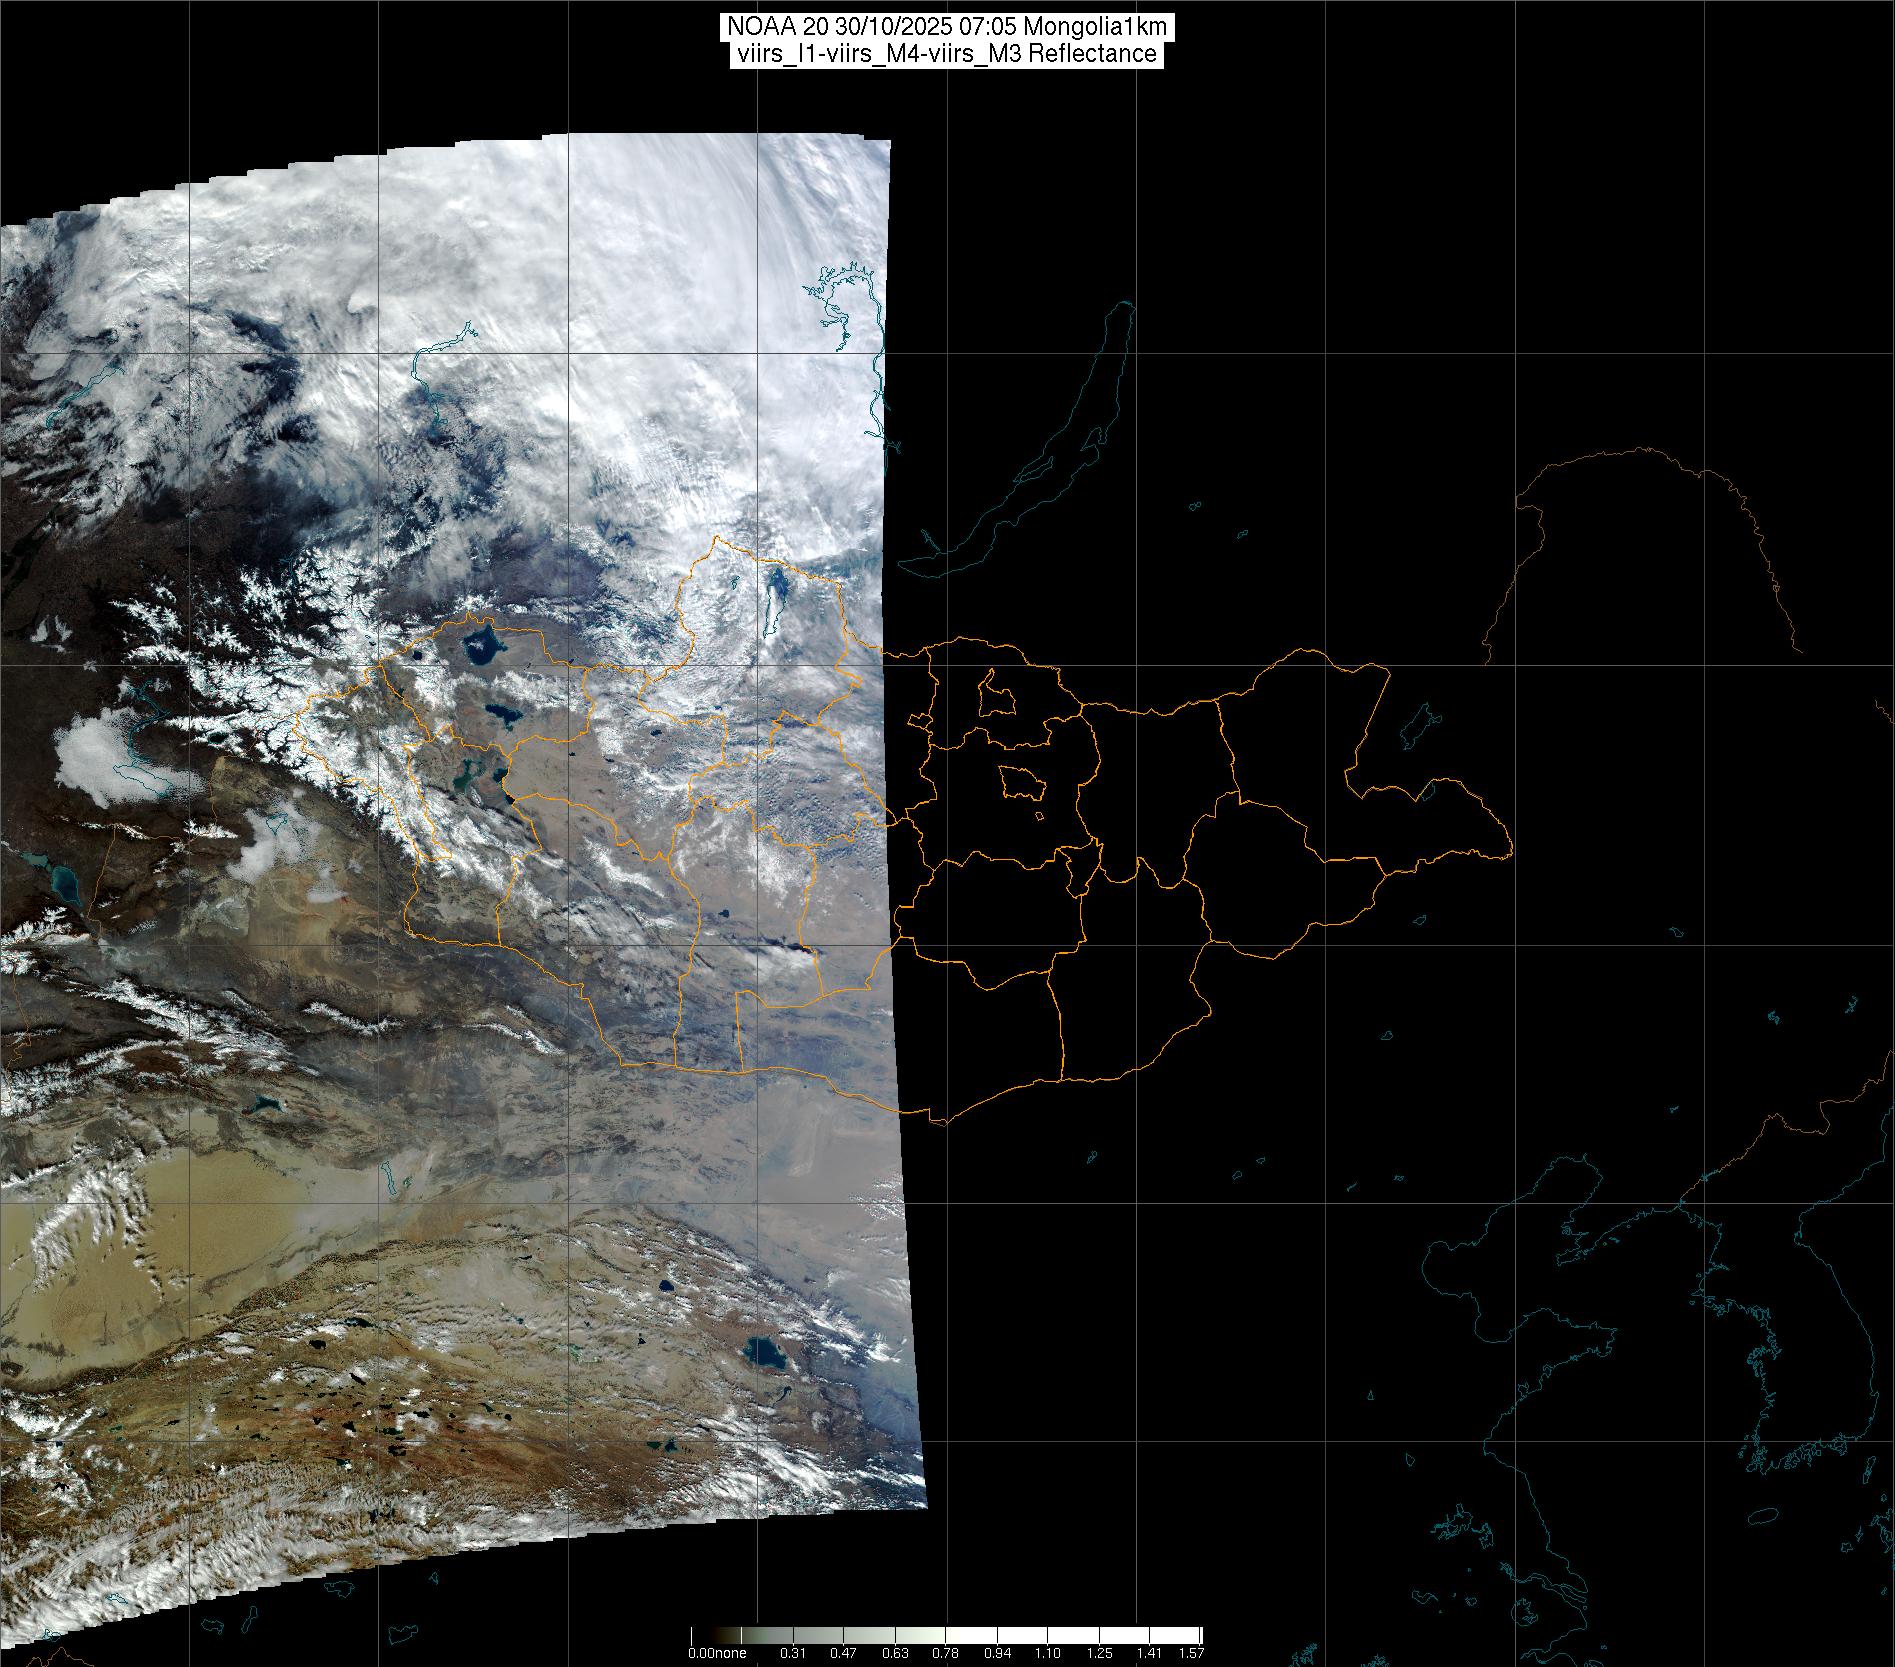Image resolution: width=1895 pixels, height=1667 pixels.
Task: Click the 1.25 colorbar tick label
Action: (1099, 1653)
